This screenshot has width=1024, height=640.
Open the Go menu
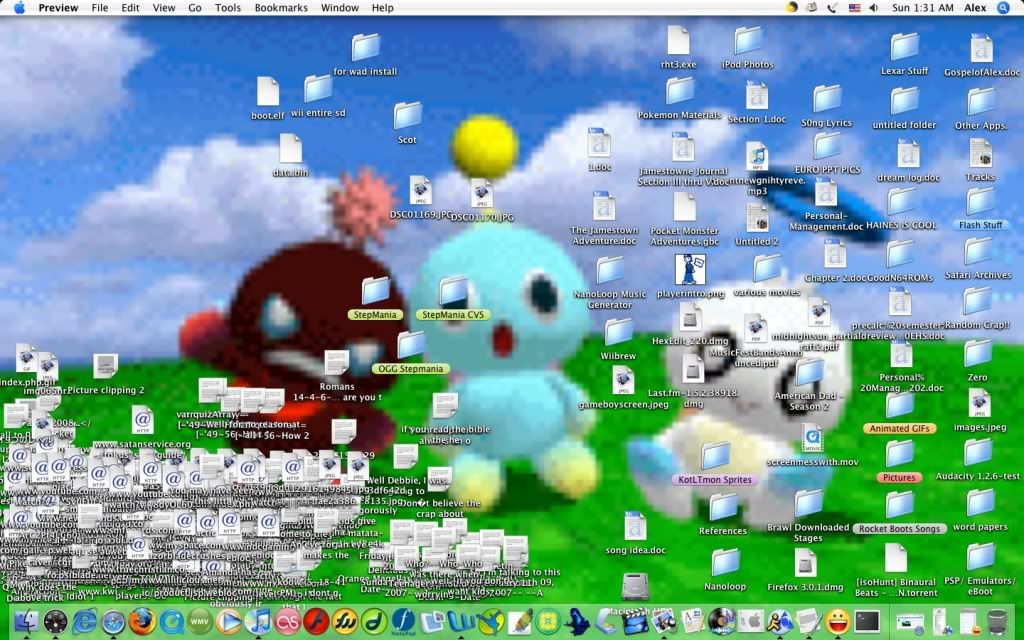(x=195, y=8)
